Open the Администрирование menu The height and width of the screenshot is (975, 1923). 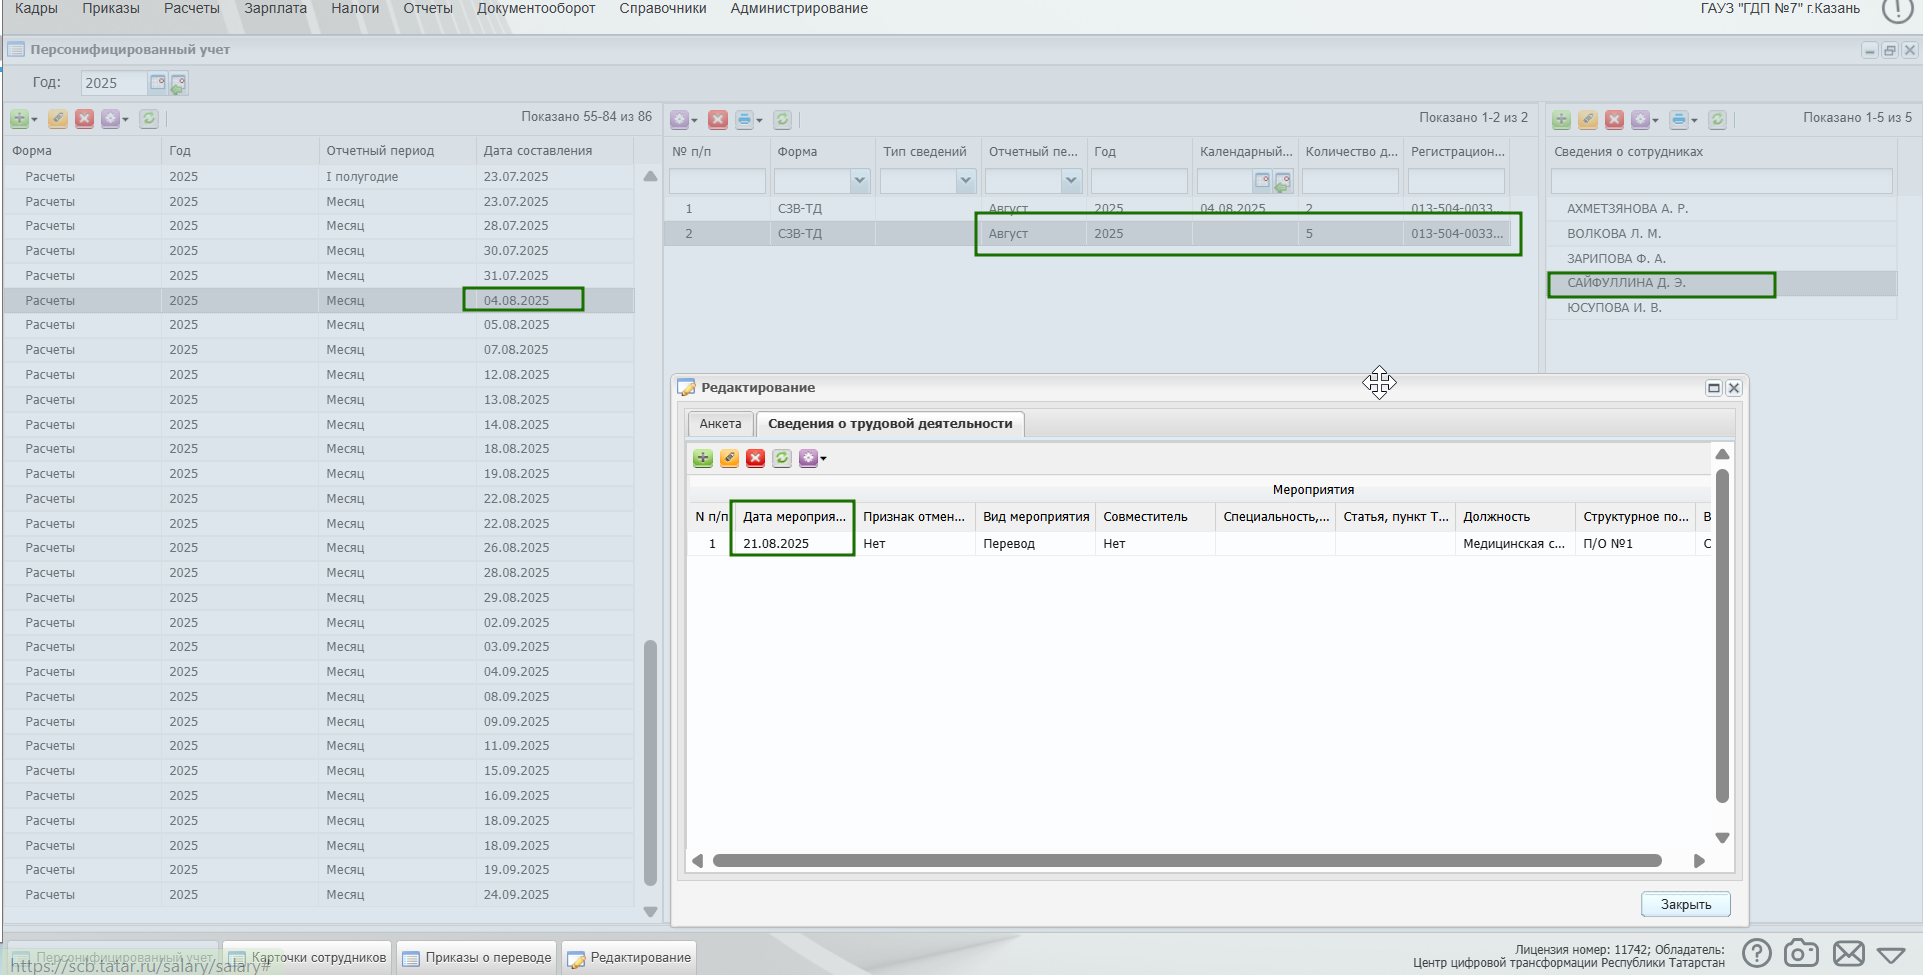tap(799, 9)
